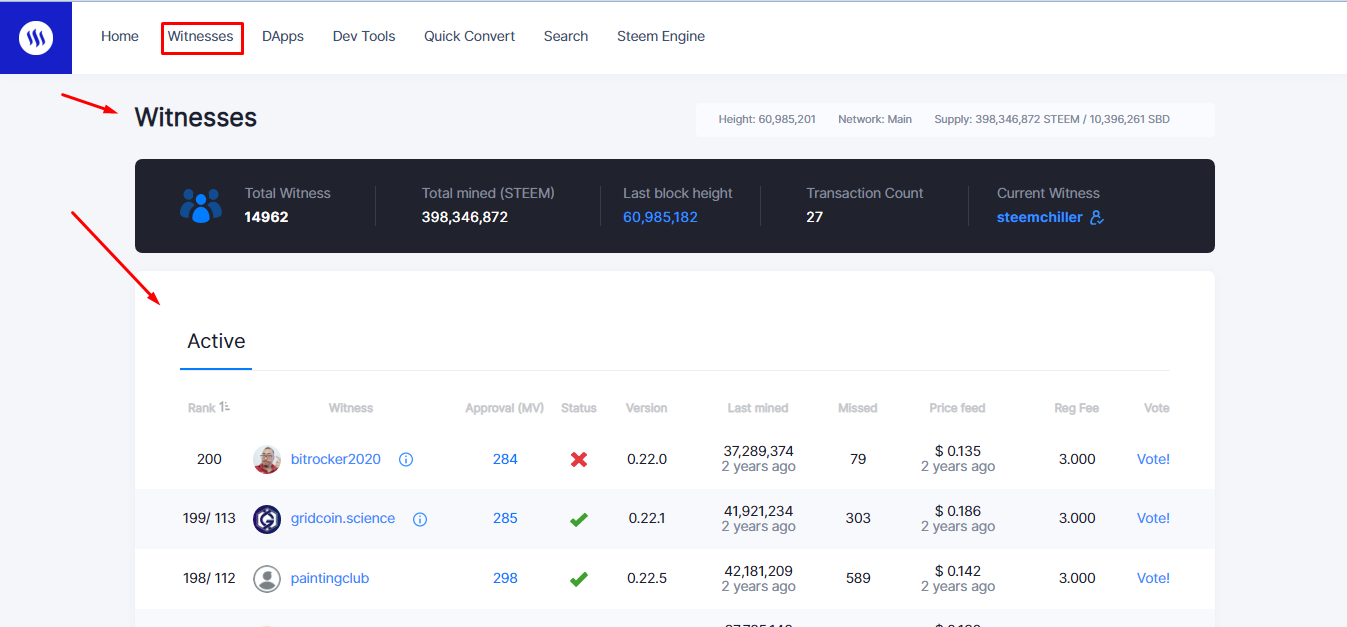
Task: Click Supply figure in info bar
Action: [x=1052, y=119]
